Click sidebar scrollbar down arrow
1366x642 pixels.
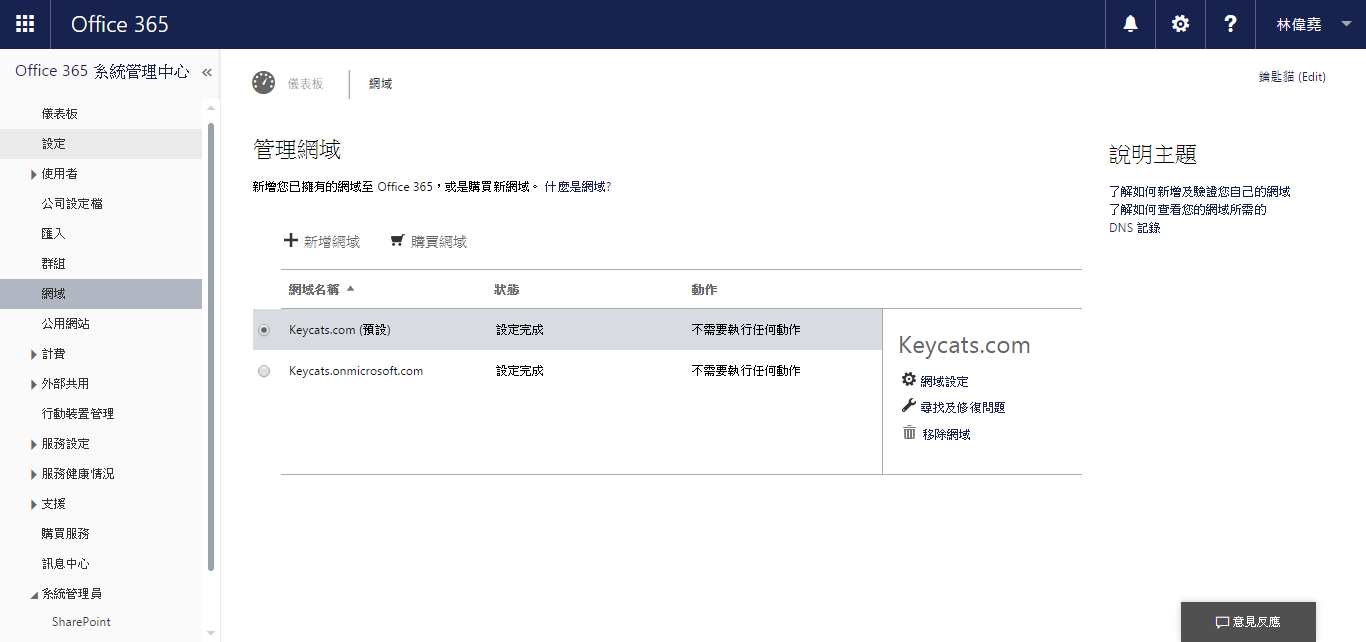[x=210, y=632]
